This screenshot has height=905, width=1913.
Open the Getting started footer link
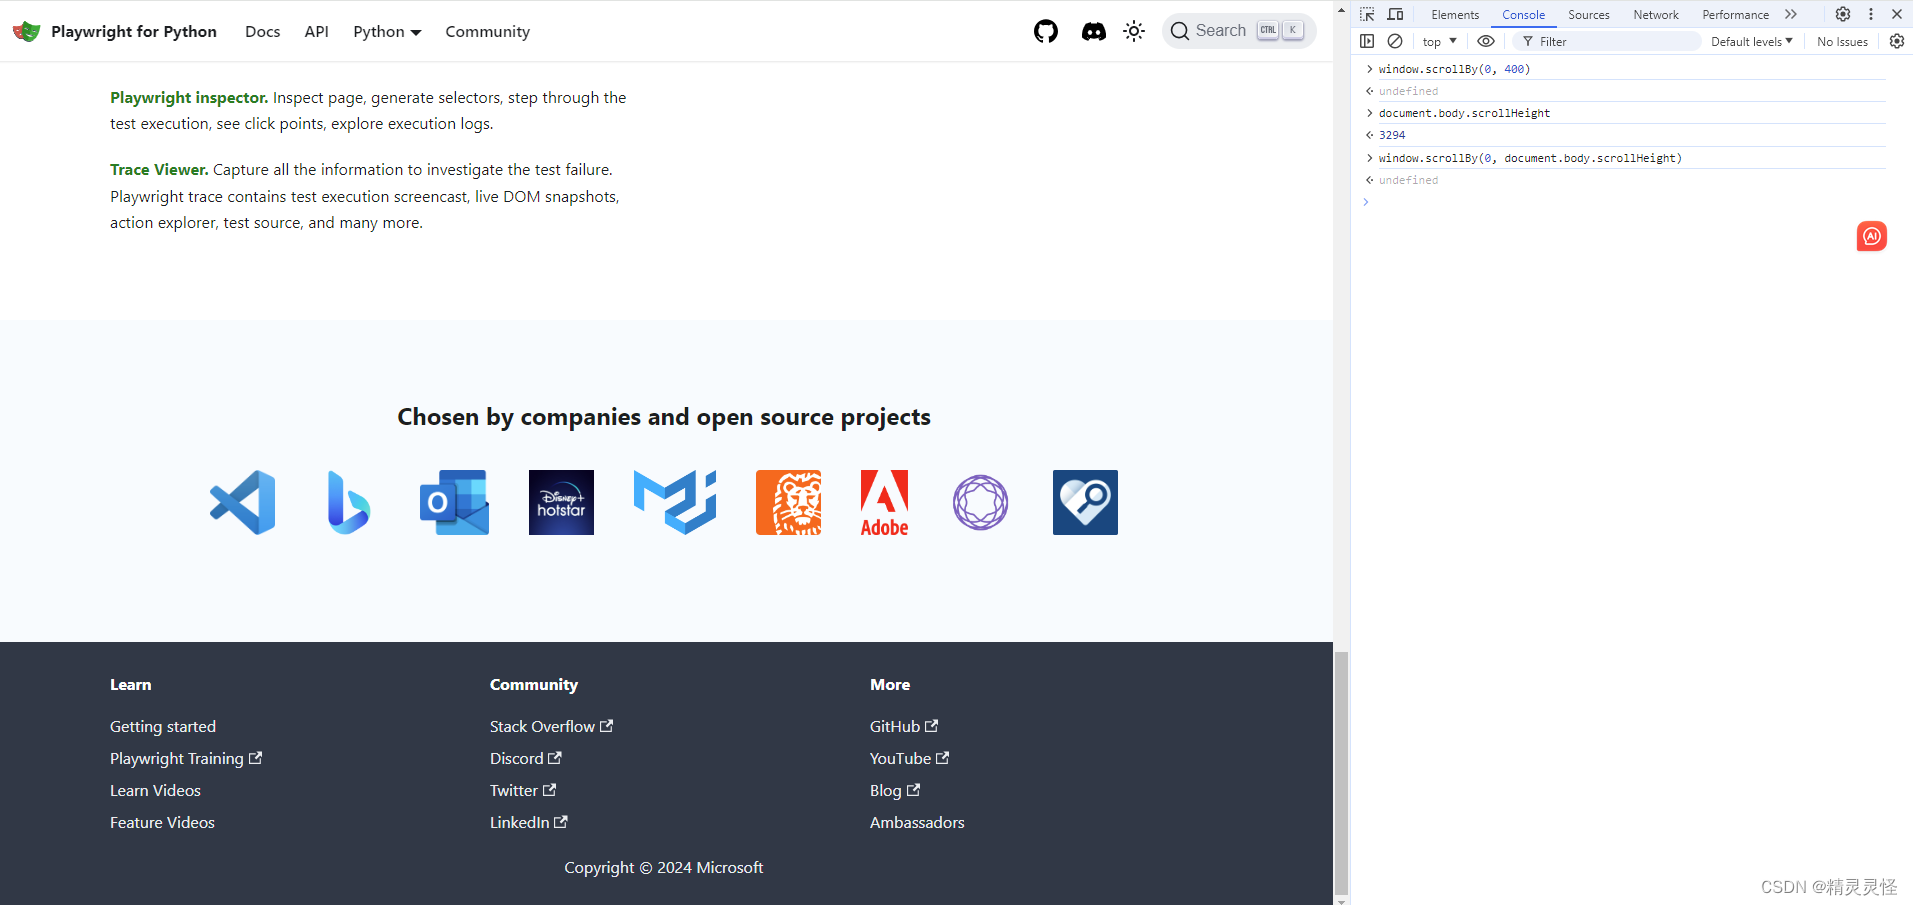tap(163, 726)
